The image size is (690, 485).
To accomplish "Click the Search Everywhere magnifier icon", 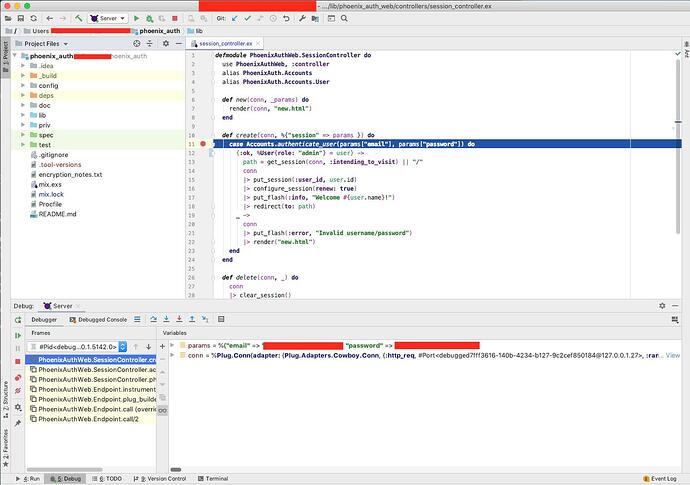I will click(344, 18).
